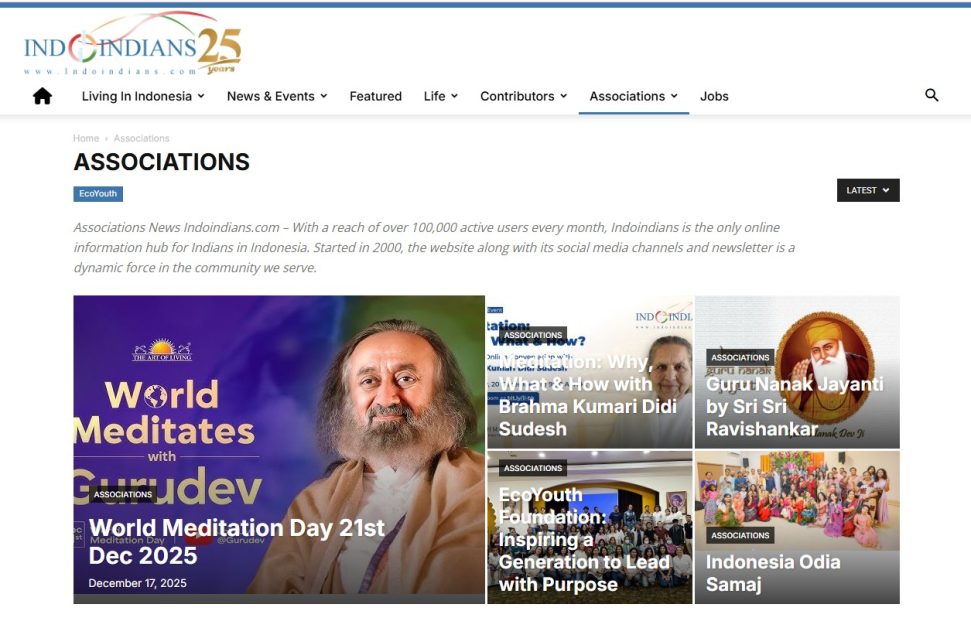This screenshot has width=971, height=628.
Task: Expand the Contributors menu
Action: [x=523, y=96]
